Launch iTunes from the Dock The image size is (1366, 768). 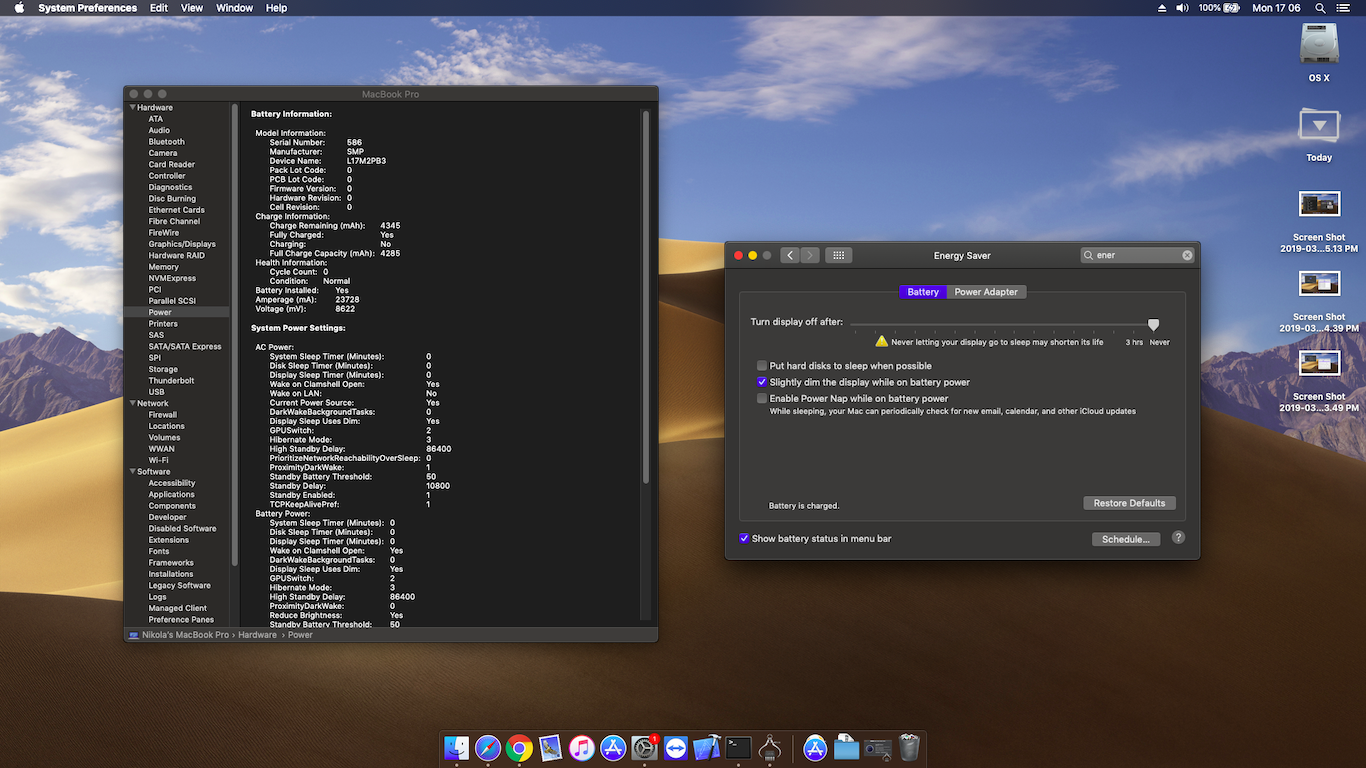[582, 748]
